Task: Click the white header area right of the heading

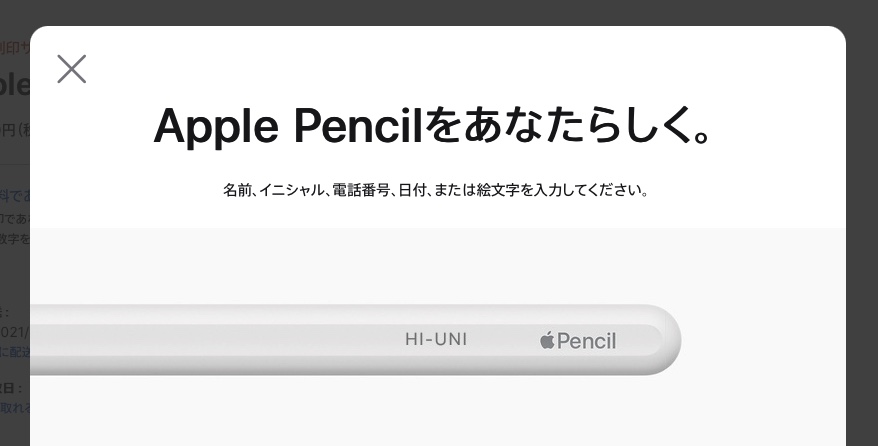Action: 780,125
